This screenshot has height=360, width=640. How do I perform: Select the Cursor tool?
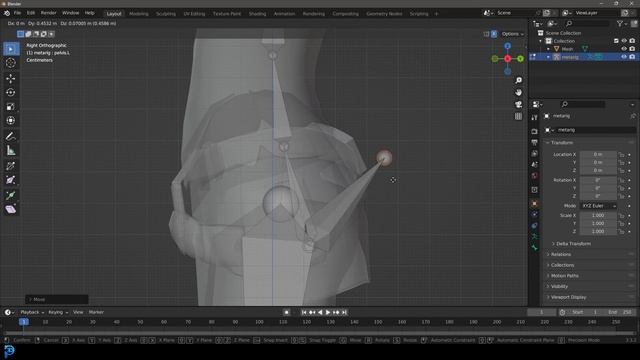click(x=11, y=63)
